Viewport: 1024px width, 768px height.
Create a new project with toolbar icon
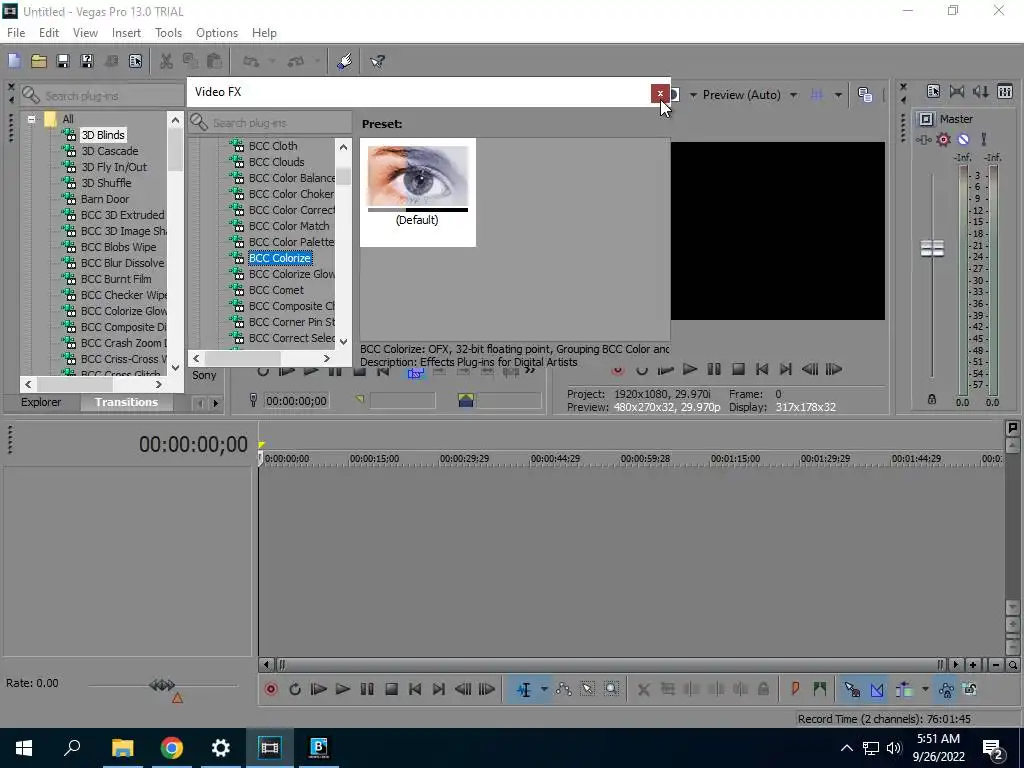pos(14,61)
